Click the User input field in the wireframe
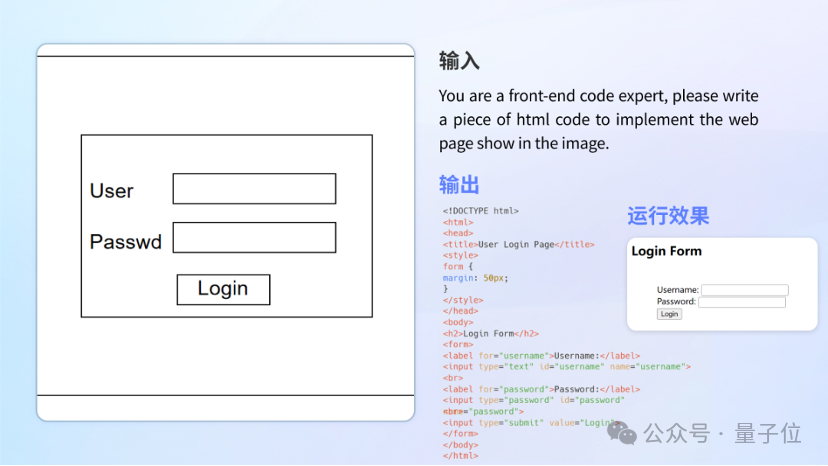Viewport: 828px width, 466px height. (254, 189)
